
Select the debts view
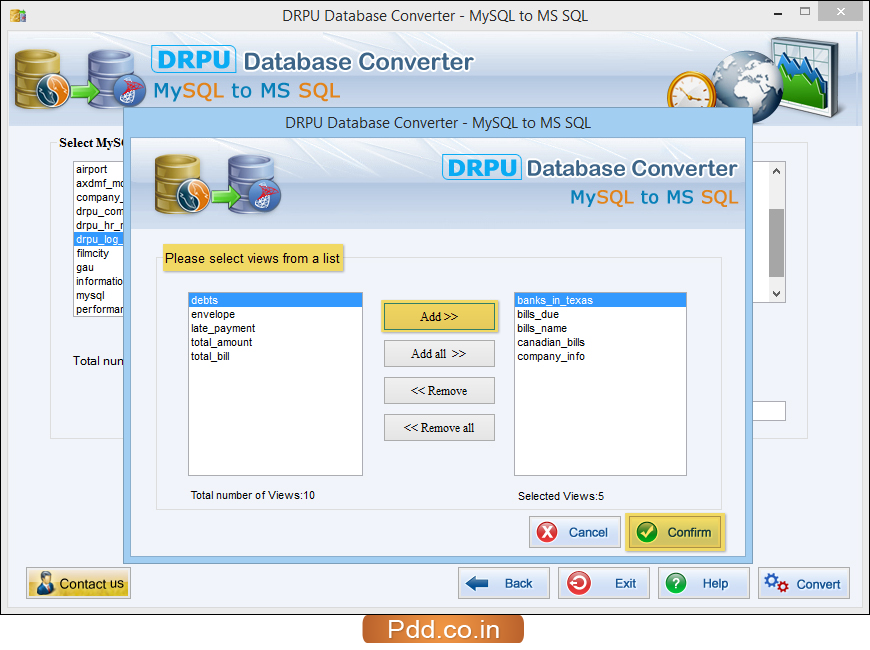[x=275, y=300]
